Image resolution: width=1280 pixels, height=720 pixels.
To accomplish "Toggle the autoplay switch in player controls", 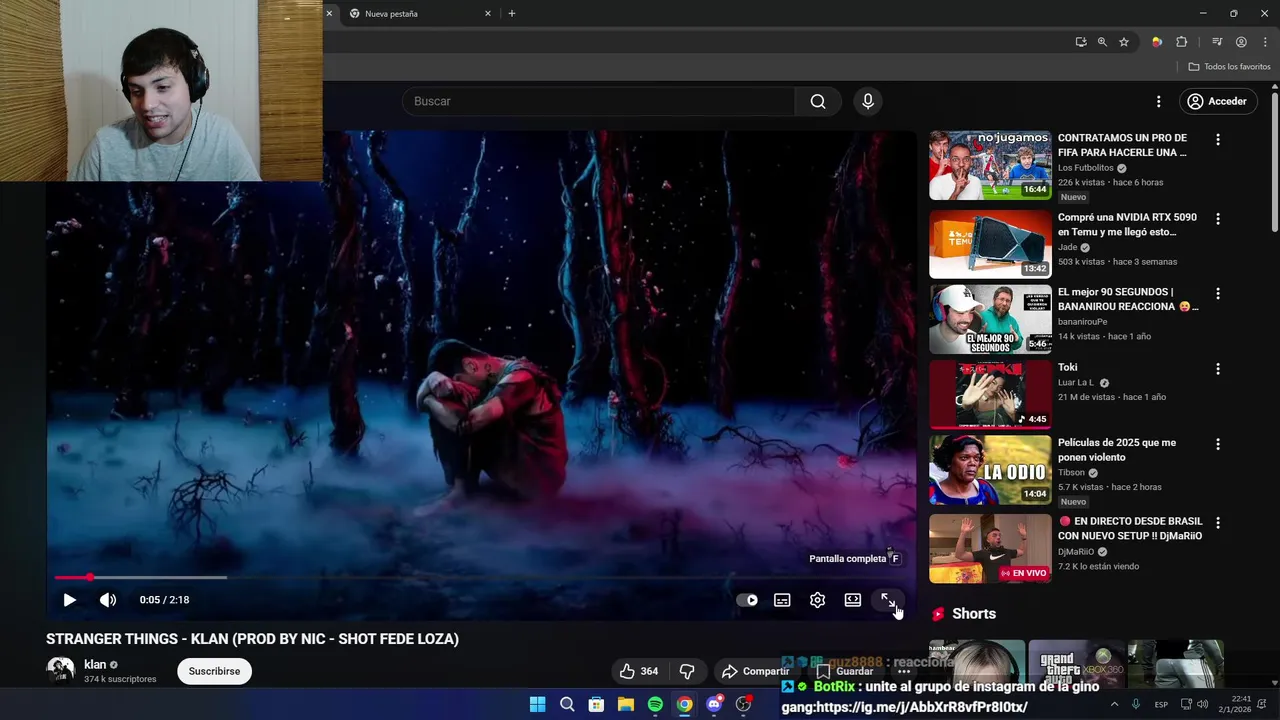I will pos(747,600).
